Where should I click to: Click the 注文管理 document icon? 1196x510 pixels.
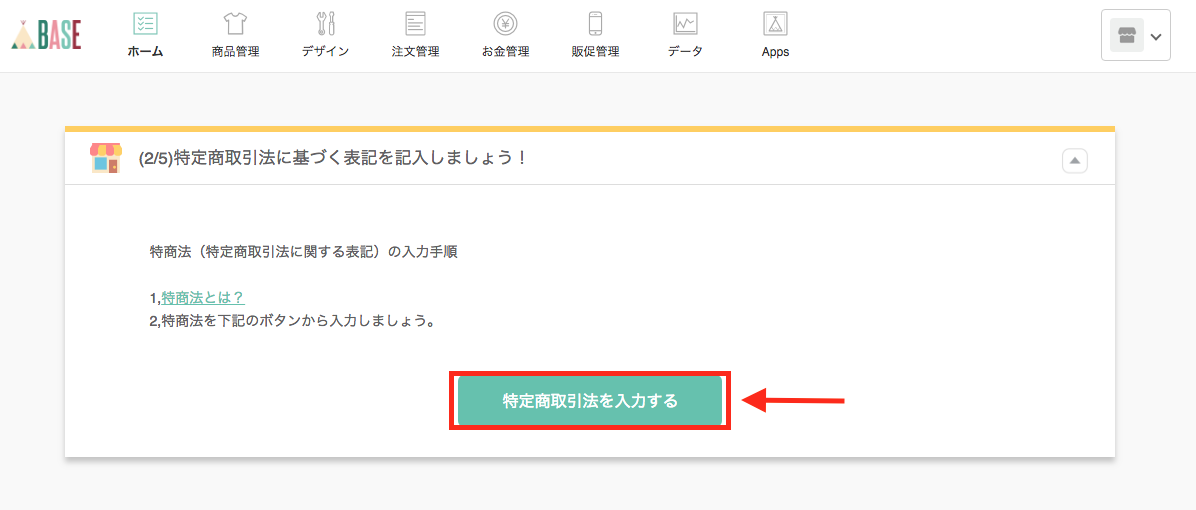point(415,24)
